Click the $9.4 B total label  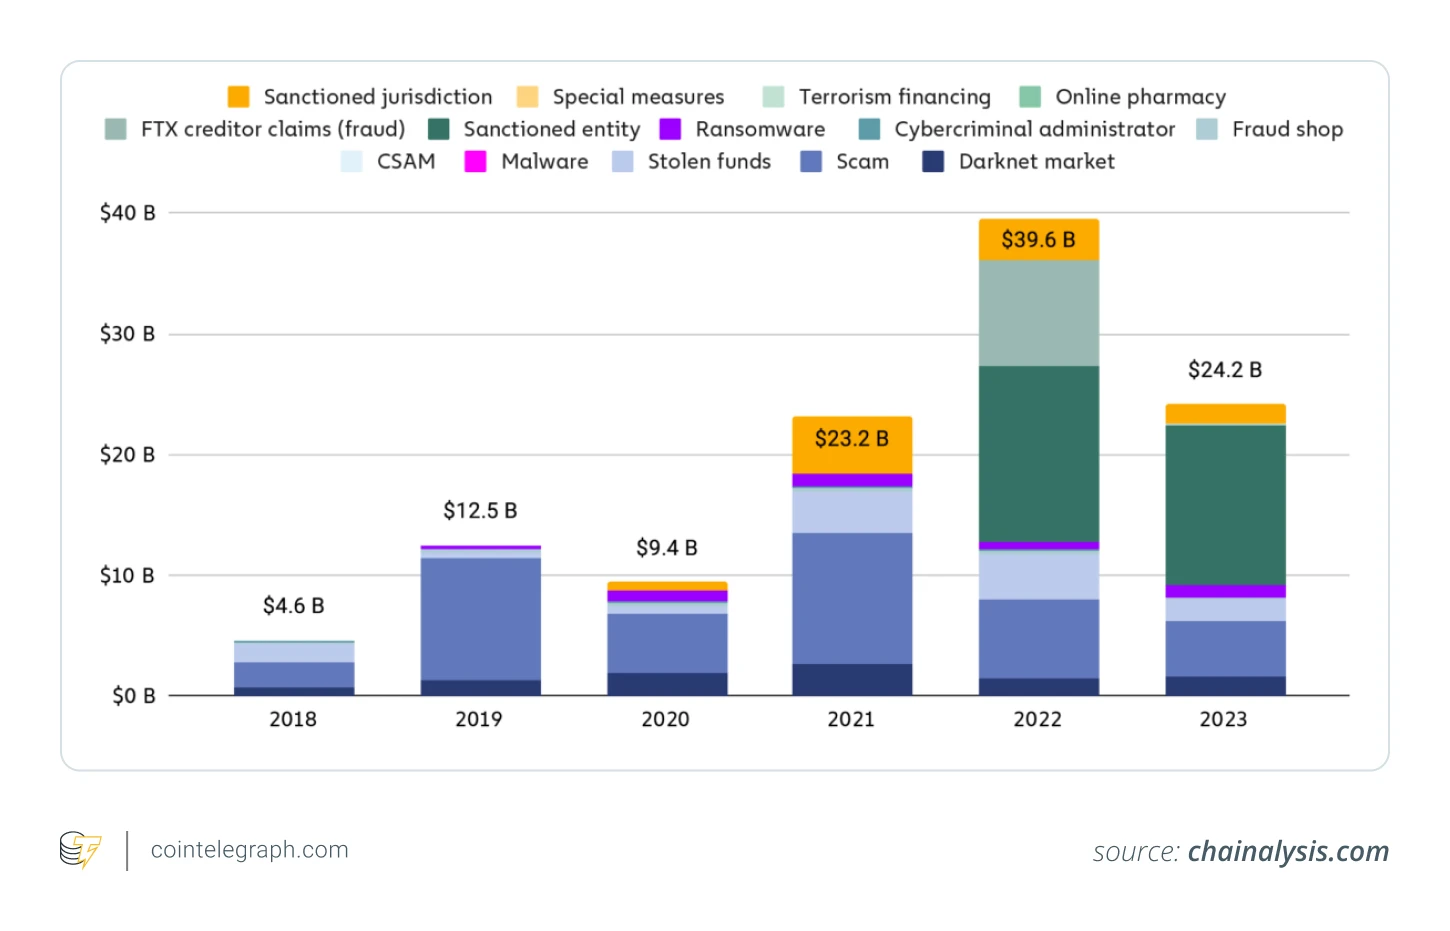(x=666, y=548)
